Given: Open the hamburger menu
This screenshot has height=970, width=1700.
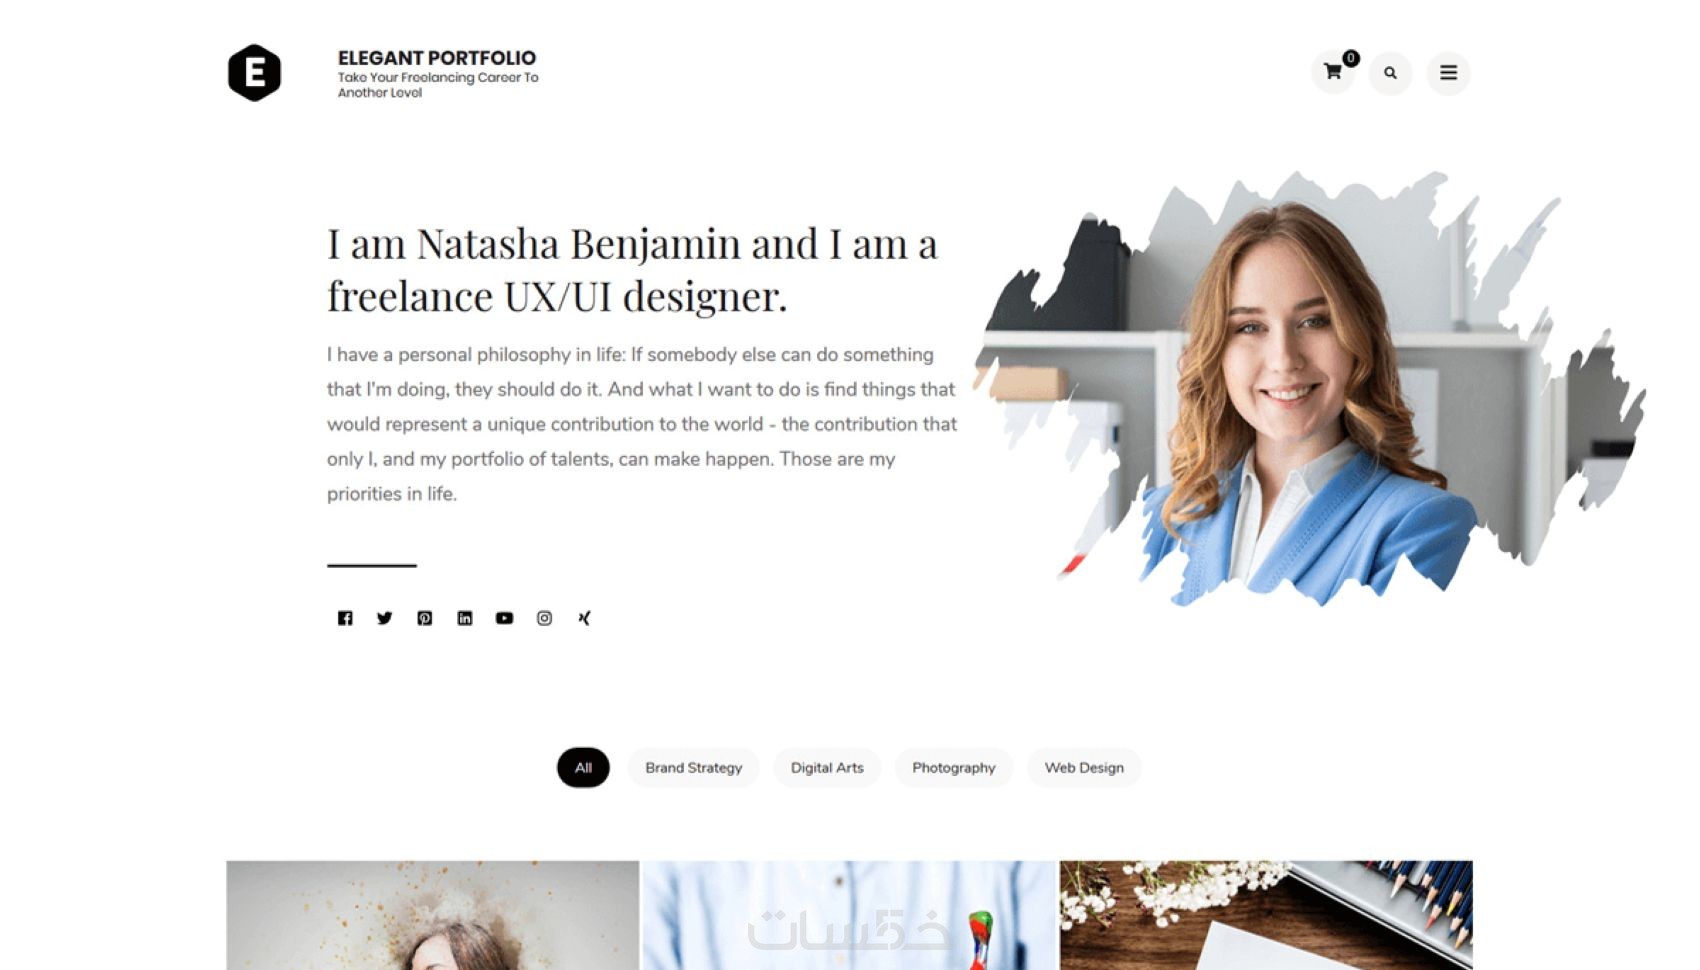Looking at the screenshot, I should [x=1448, y=73].
